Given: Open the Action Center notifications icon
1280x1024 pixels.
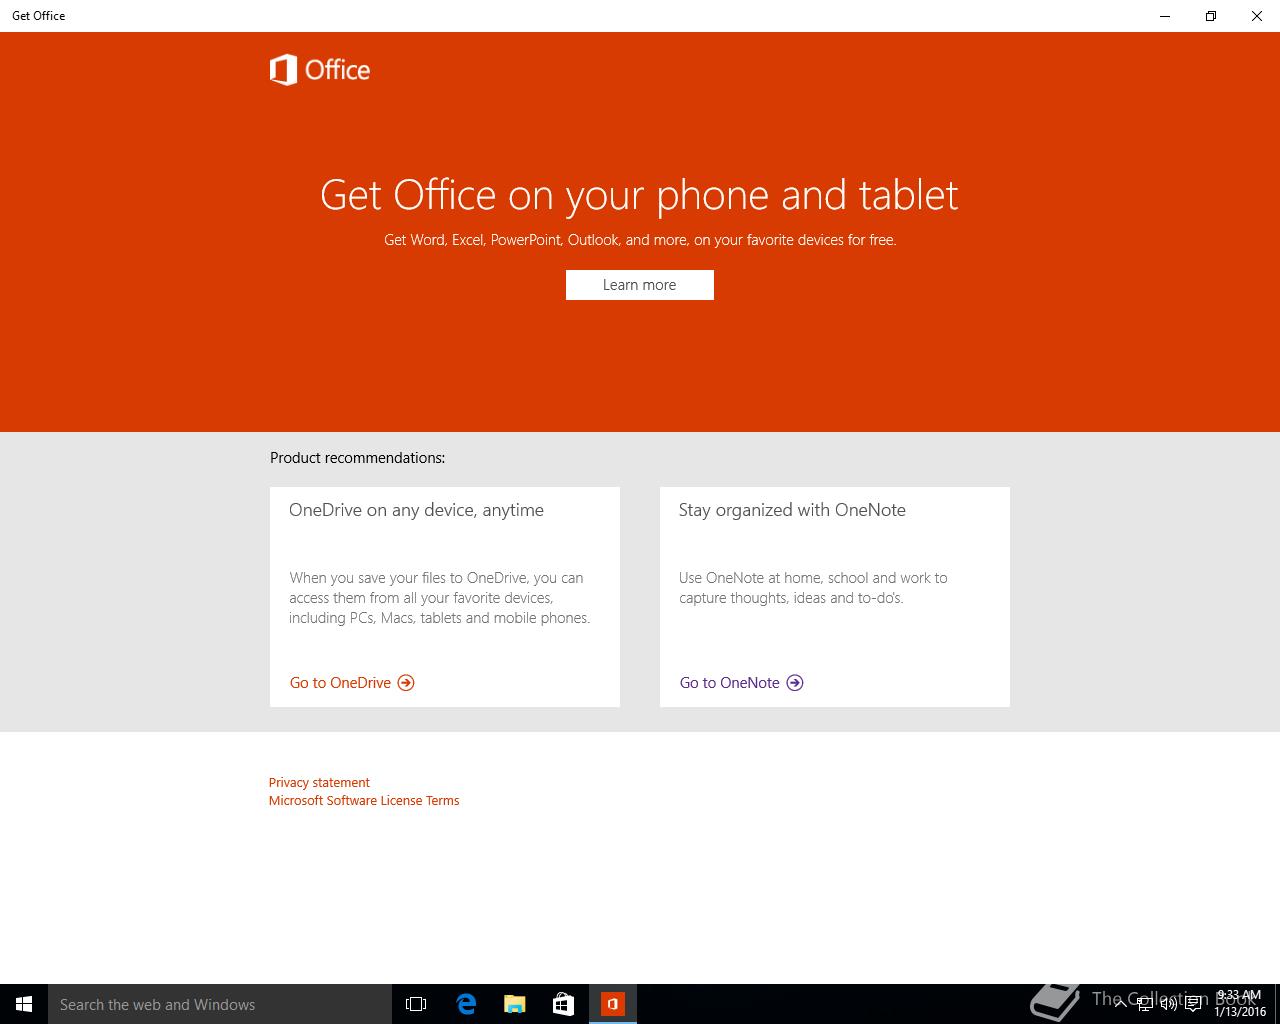Looking at the screenshot, I should [x=1193, y=1004].
